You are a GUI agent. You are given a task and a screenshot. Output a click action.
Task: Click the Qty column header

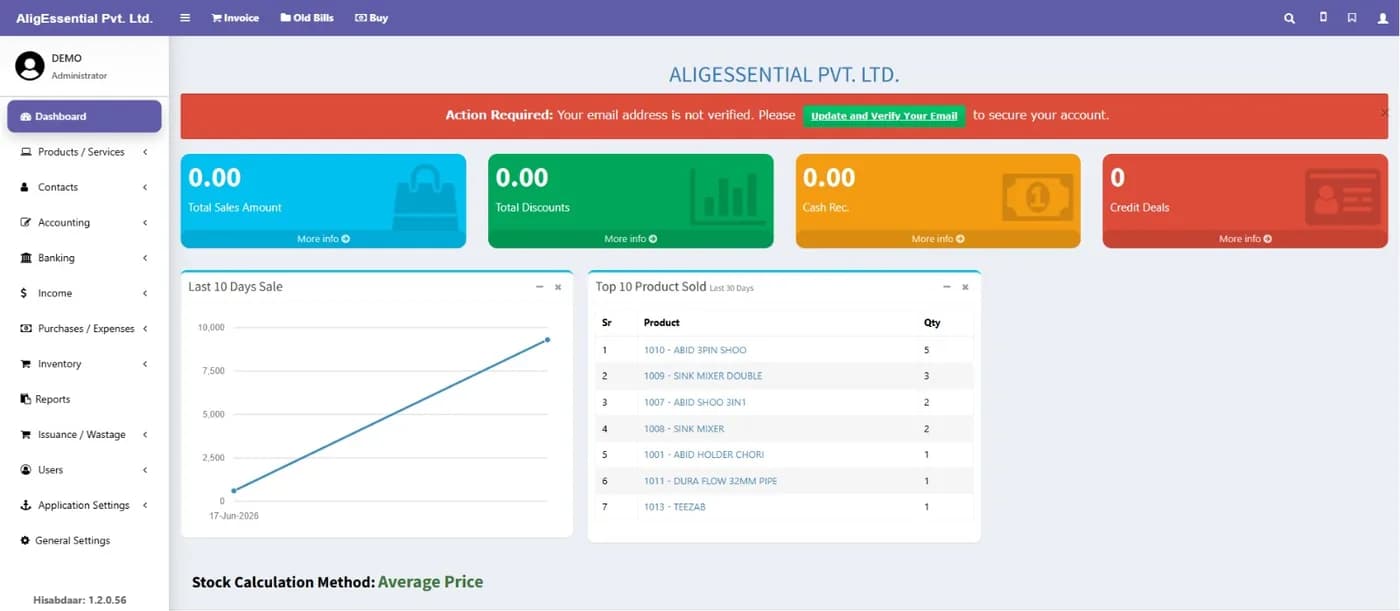[x=932, y=323]
